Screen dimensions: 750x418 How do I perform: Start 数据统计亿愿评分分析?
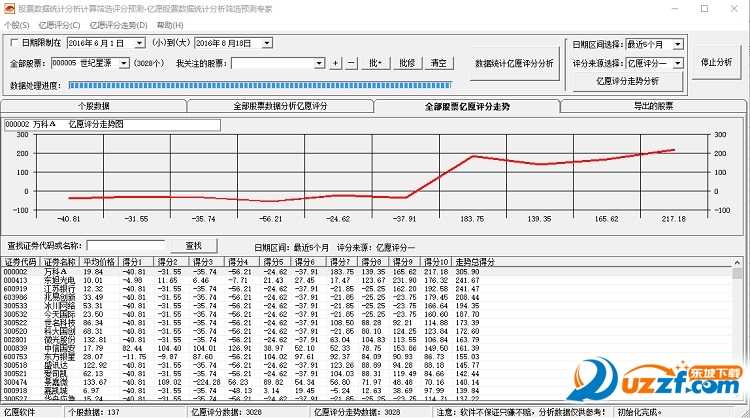pyautogui.click(x=514, y=63)
